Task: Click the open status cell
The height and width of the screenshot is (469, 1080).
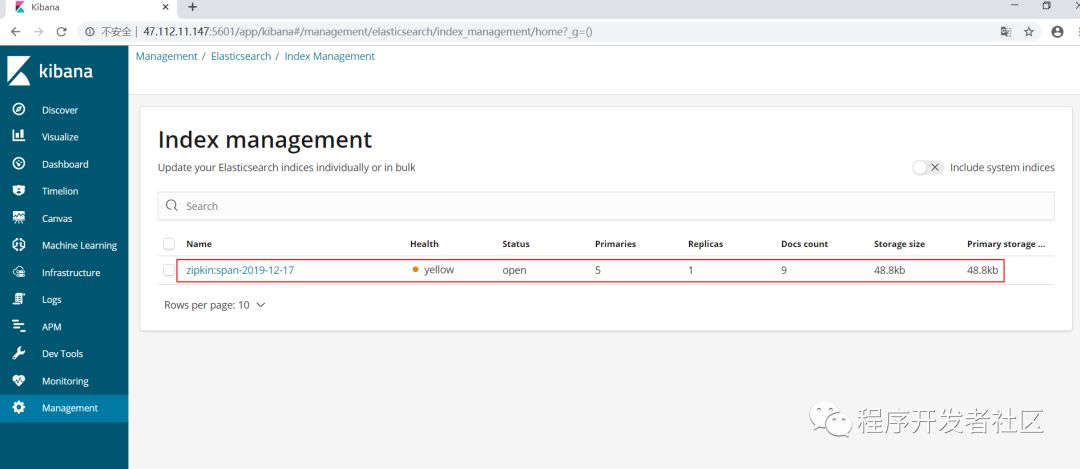Action: click(515, 270)
